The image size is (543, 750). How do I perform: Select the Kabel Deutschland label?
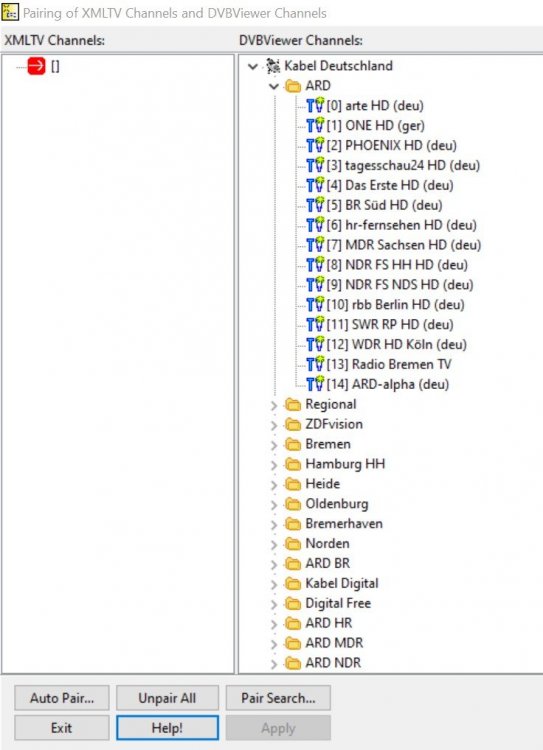[338, 66]
